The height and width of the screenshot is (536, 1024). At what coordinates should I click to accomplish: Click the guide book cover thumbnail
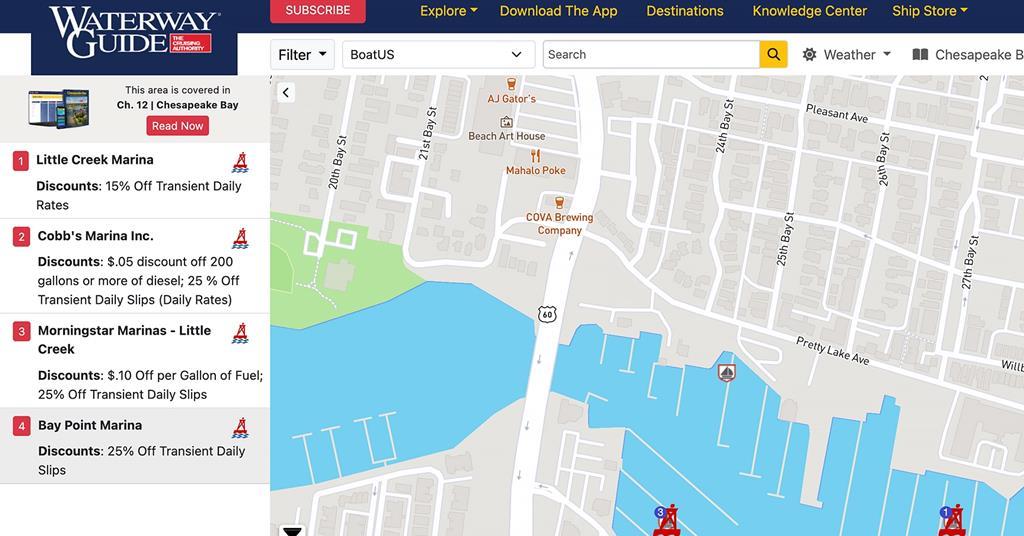tap(59, 108)
